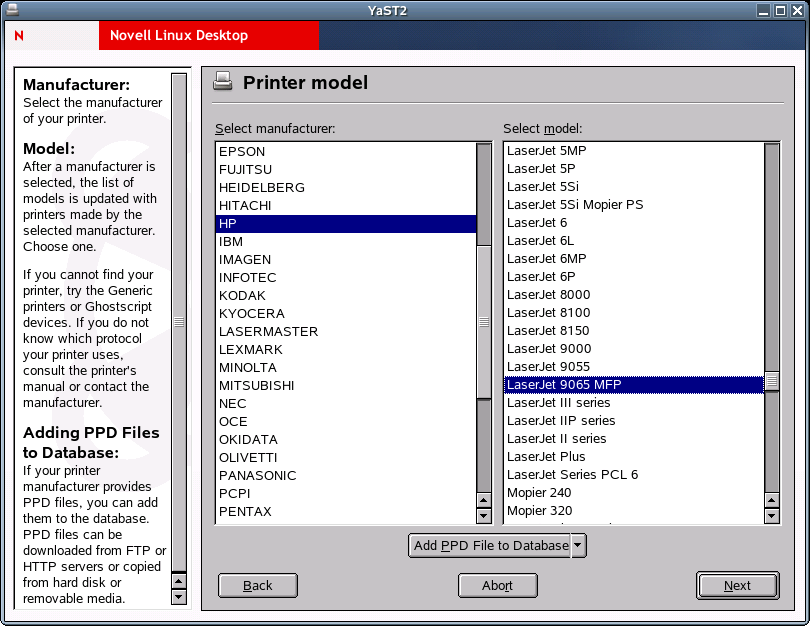Abort the printer setup
The height and width of the screenshot is (626, 810).
(497, 585)
